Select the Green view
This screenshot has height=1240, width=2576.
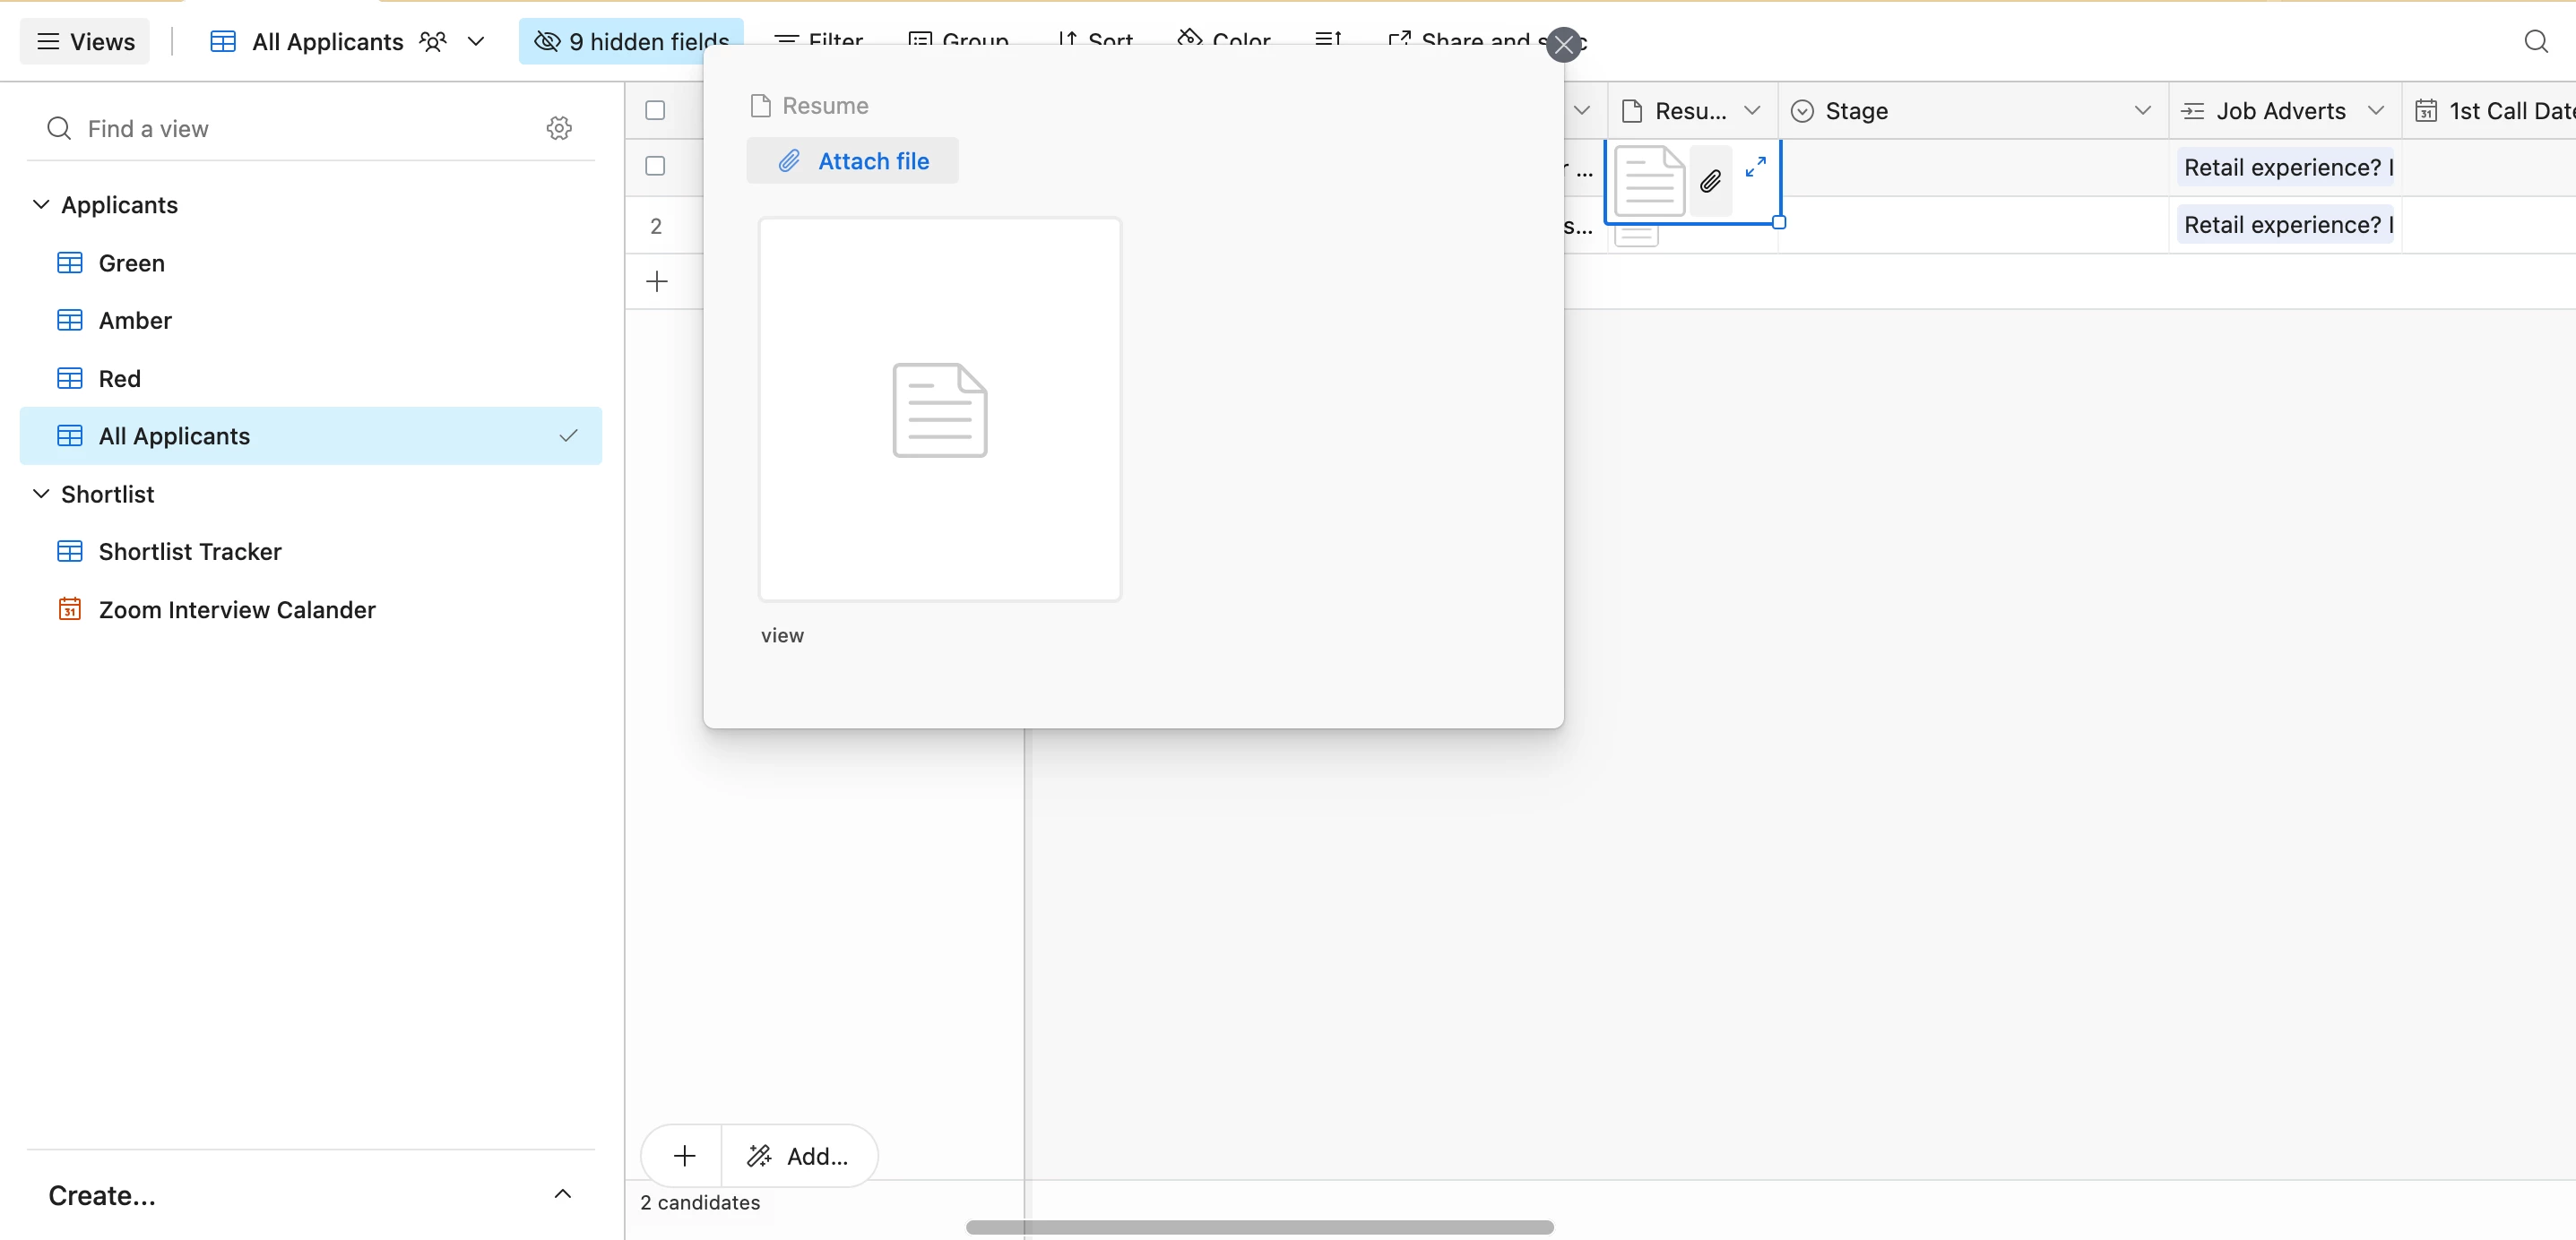point(131,263)
